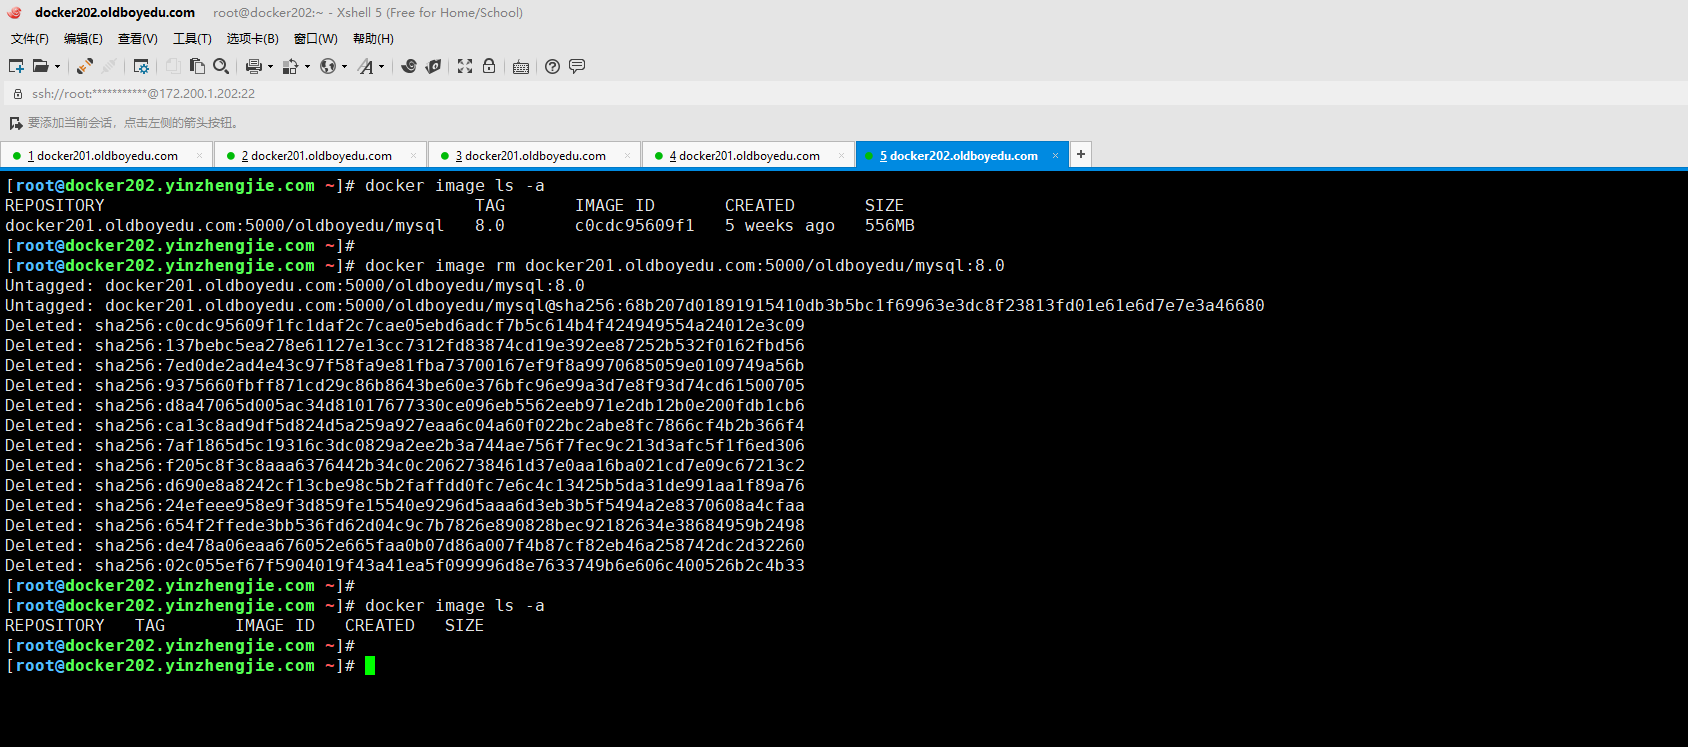
Task: Open session properties with the gear window icon
Action: (141, 66)
